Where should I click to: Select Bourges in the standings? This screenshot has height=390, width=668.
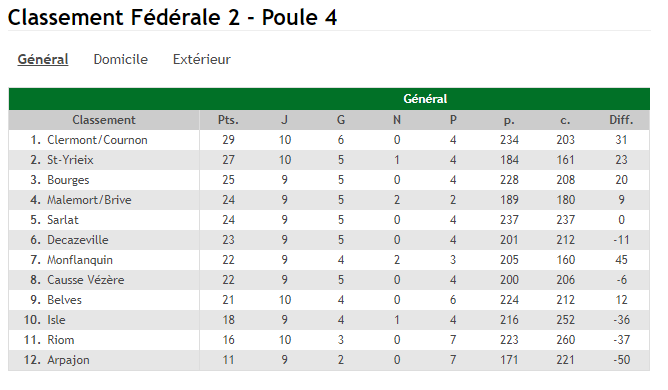click(x=68, y=180)
